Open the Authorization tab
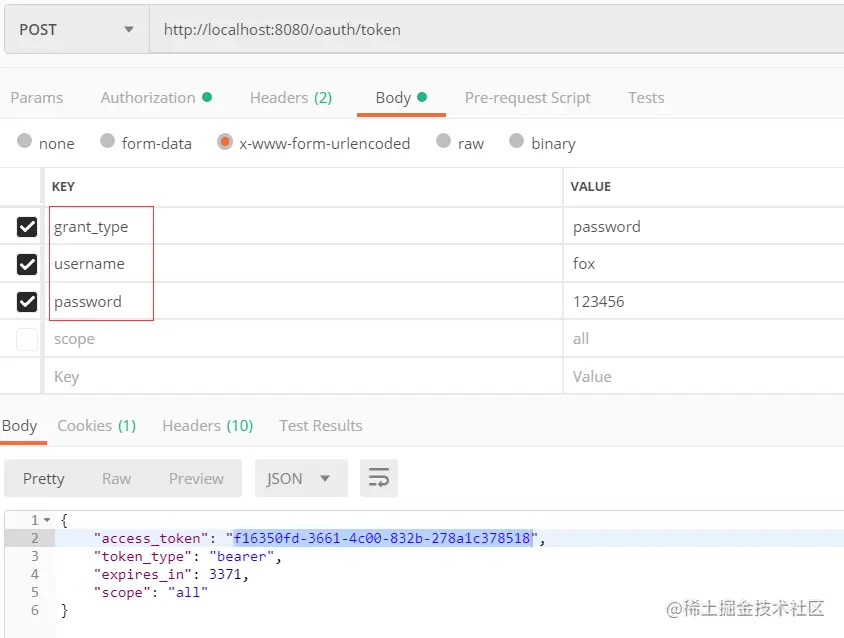 [x=156, y=98]
